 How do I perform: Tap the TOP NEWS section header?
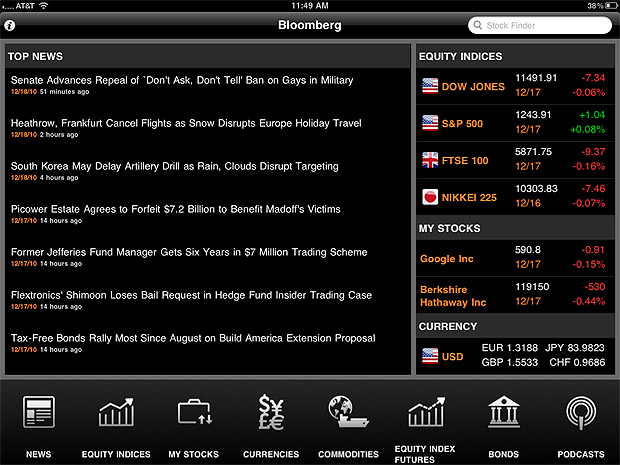tap(36, 57)
